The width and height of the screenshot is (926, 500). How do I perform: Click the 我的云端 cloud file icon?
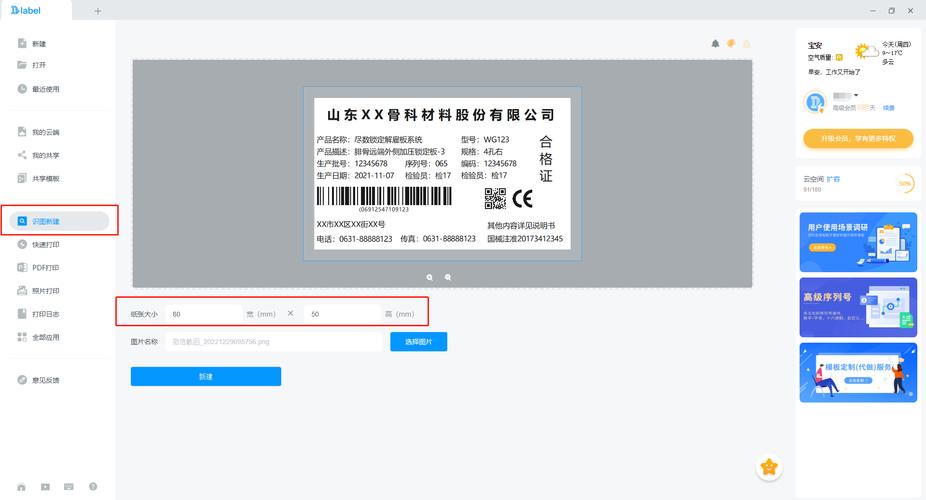click(x=22, y=131)
